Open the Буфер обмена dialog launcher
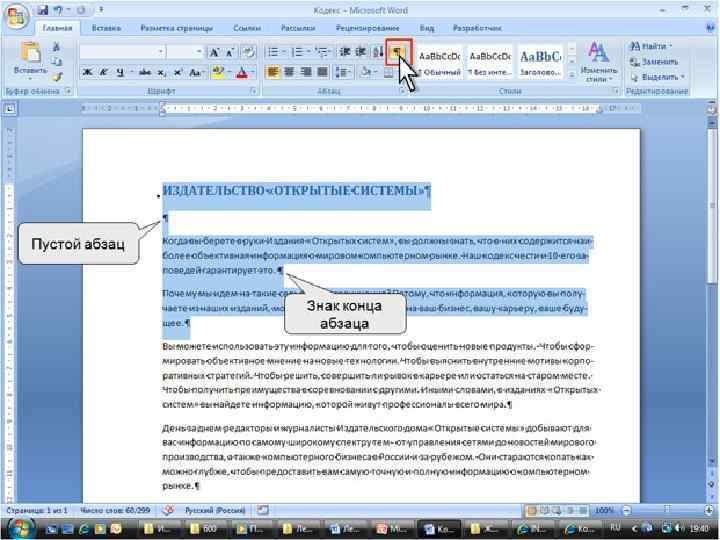Viewport: 720px width, 540px height. [68, 91]
